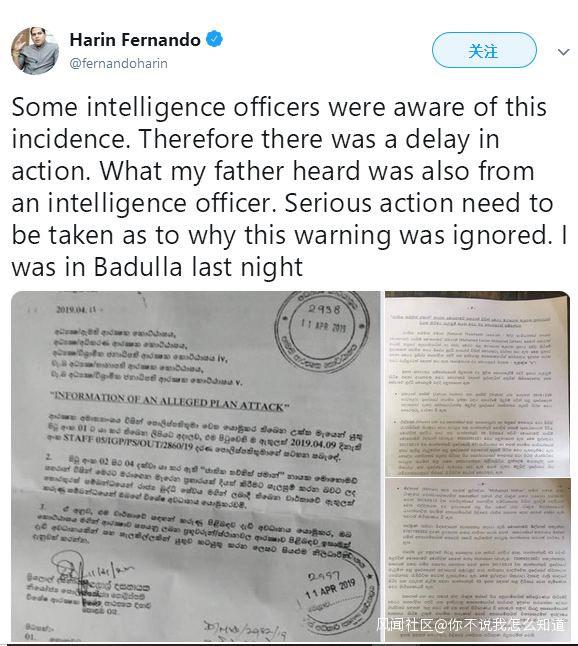Screen dimensions: 578x646
Task: Click the round 2938 stamp in letter photo
Action: (323, 330)
